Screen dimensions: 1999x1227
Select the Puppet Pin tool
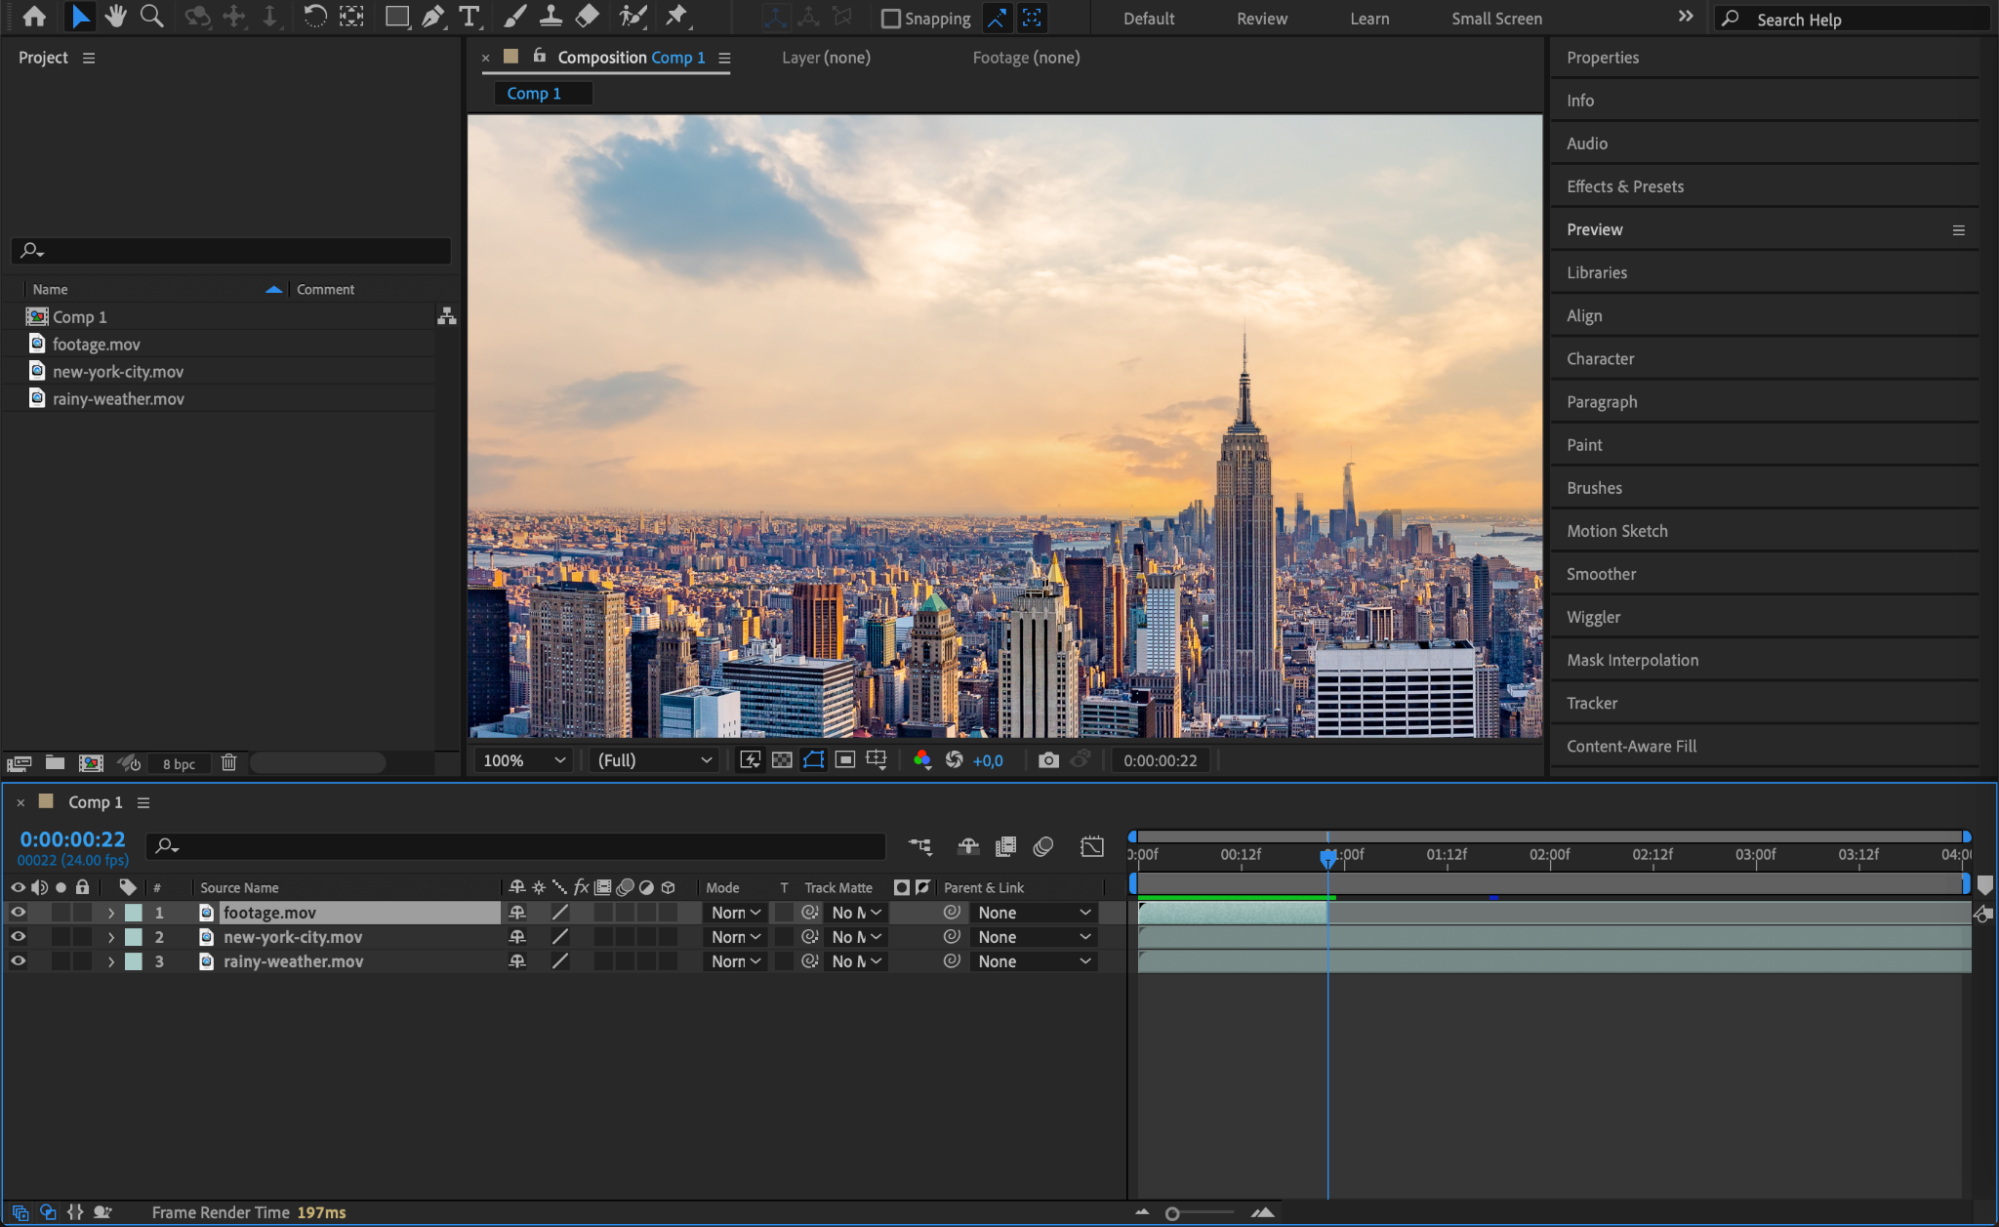coord(677,16)
